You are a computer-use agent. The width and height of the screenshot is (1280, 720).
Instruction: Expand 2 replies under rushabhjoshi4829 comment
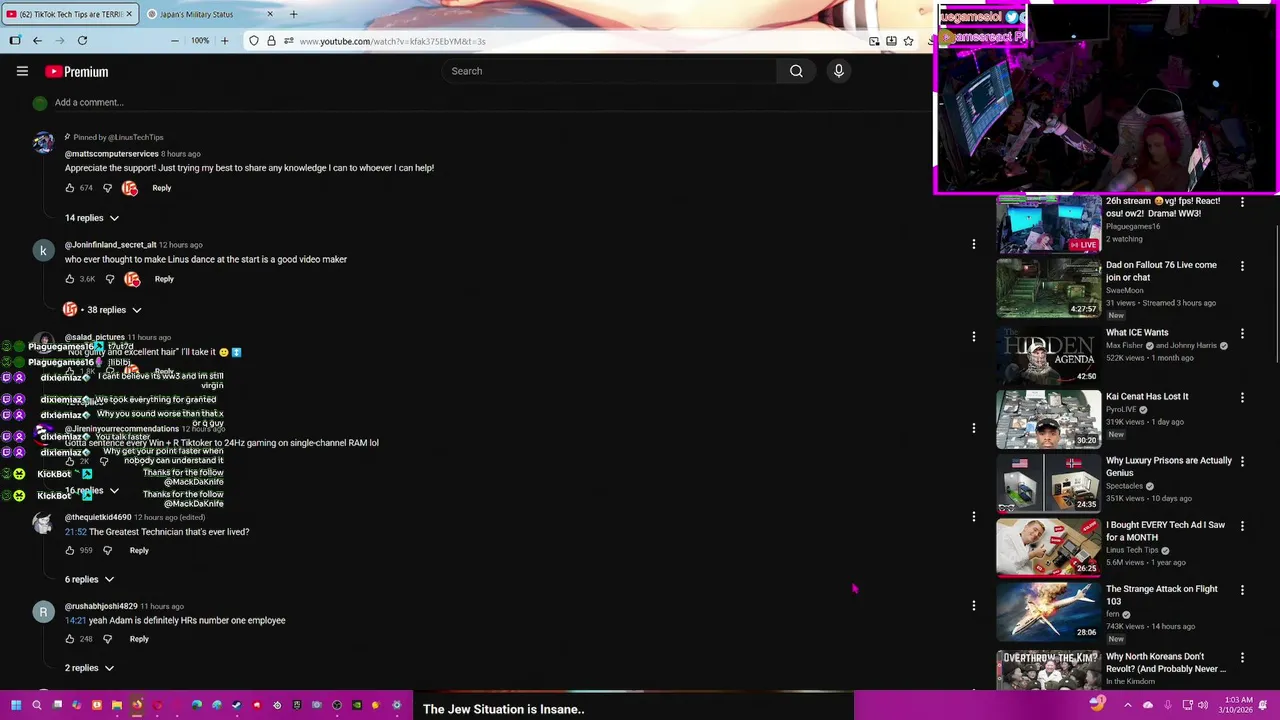tap(90, 668)
